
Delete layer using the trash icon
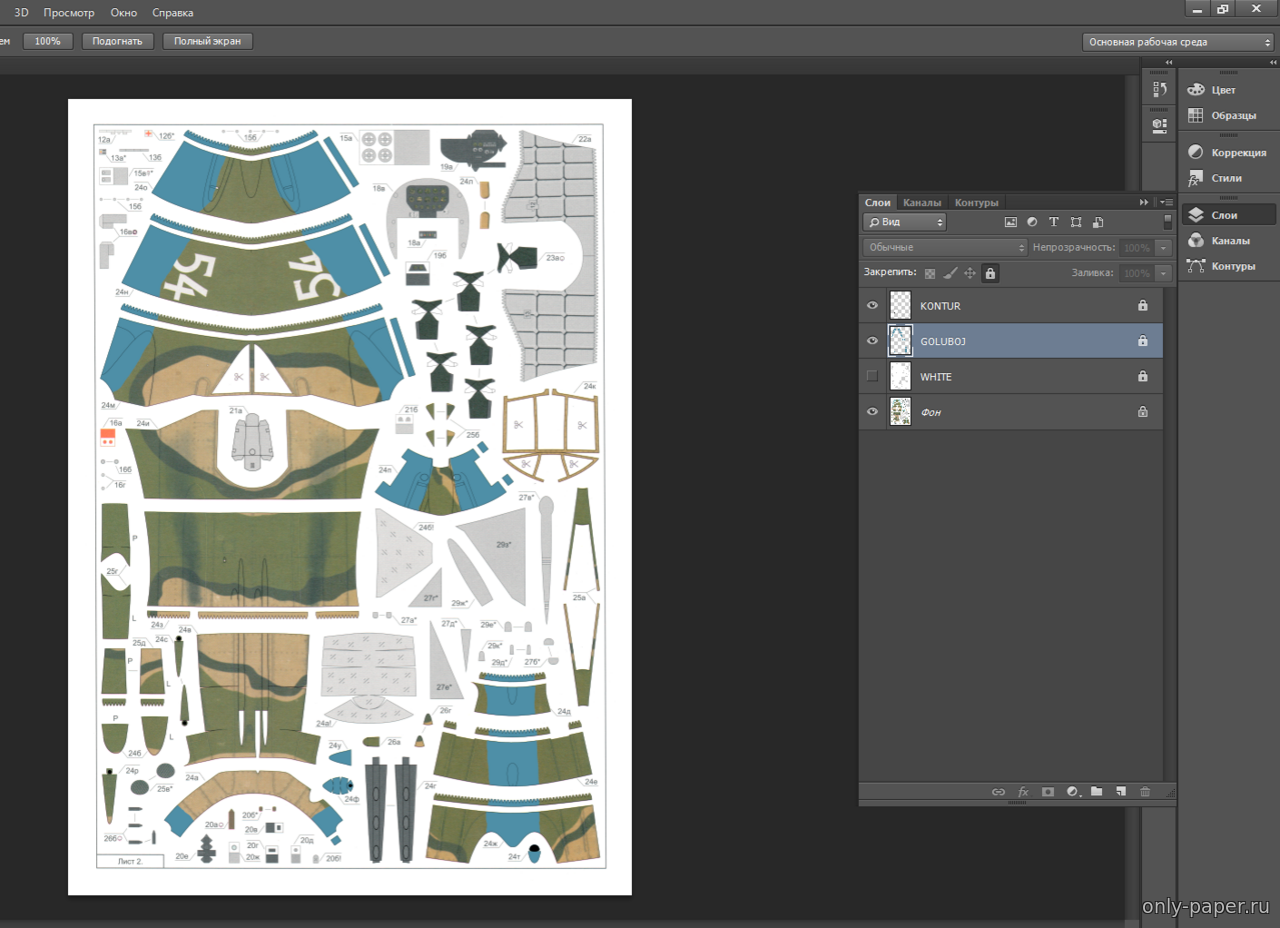(x=1145, y=791)
